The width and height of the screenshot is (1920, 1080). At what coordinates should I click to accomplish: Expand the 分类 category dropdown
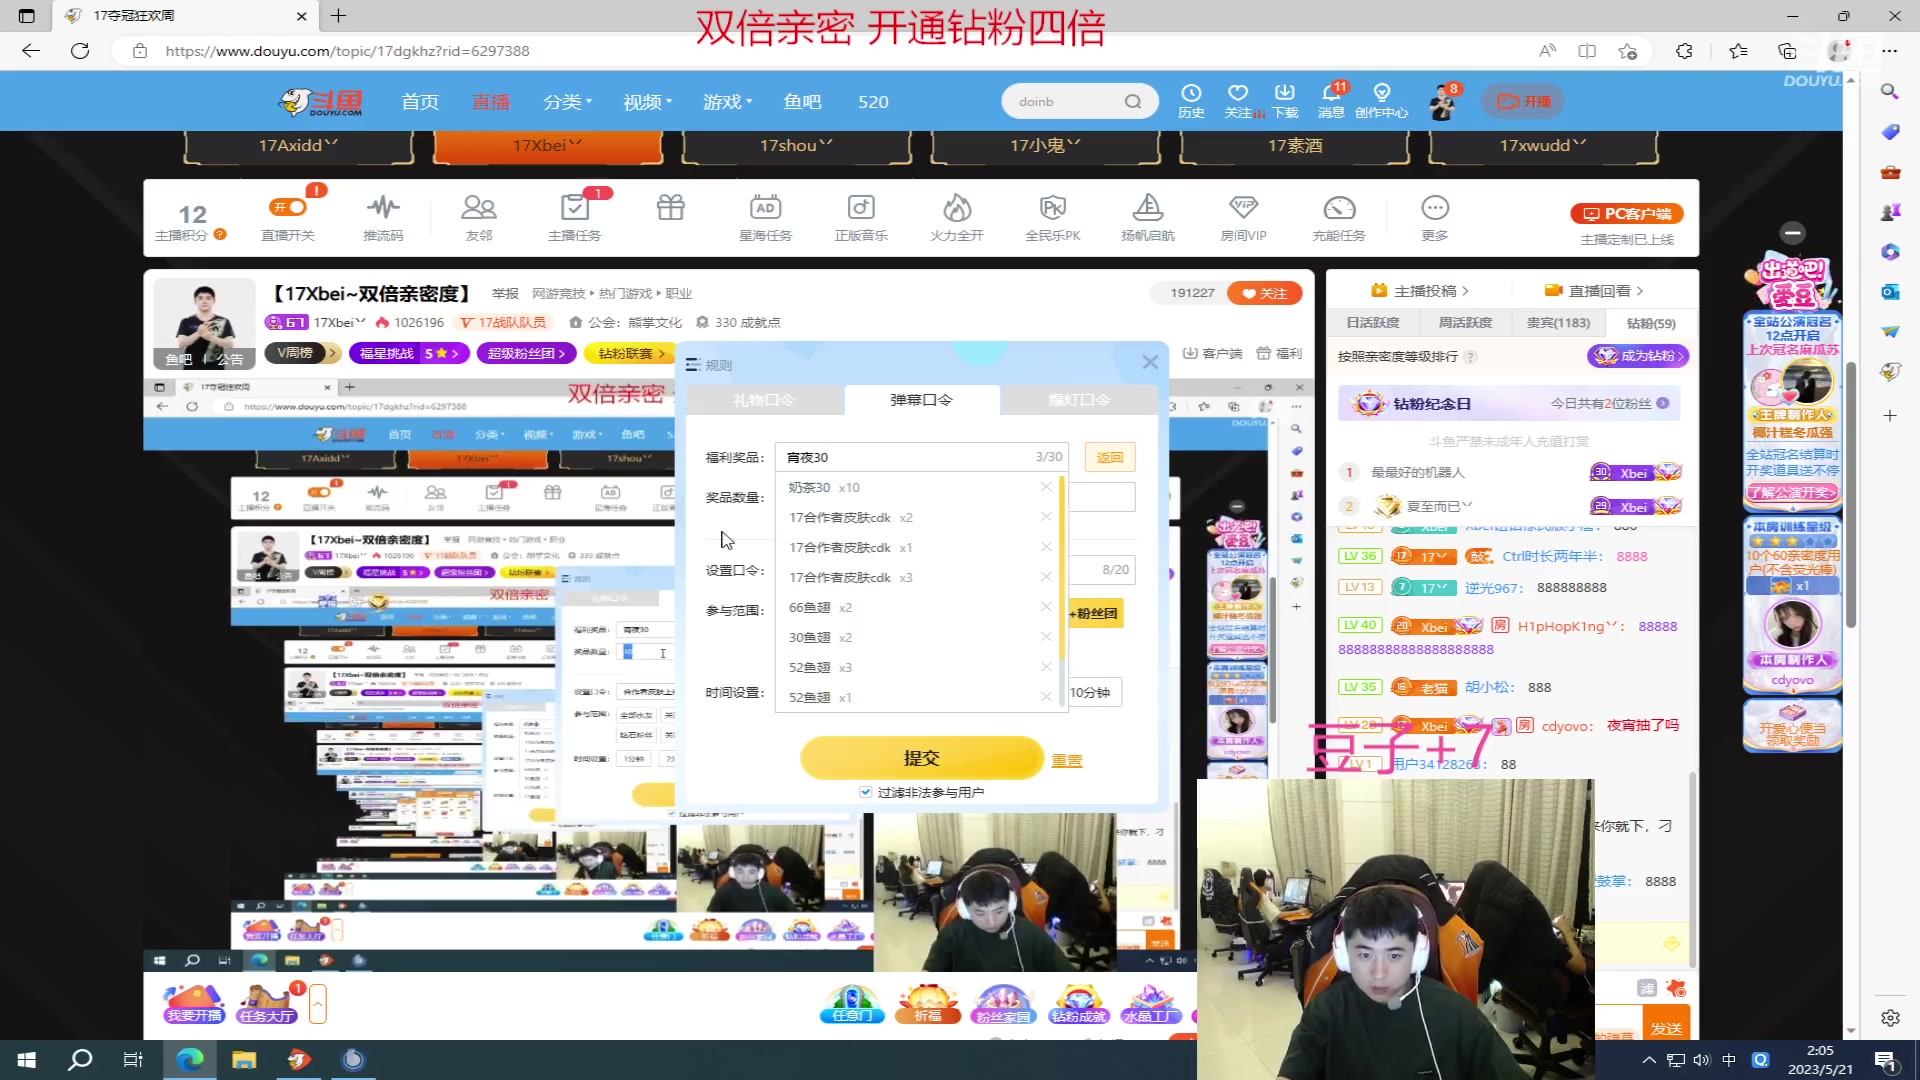coord(566,101)
